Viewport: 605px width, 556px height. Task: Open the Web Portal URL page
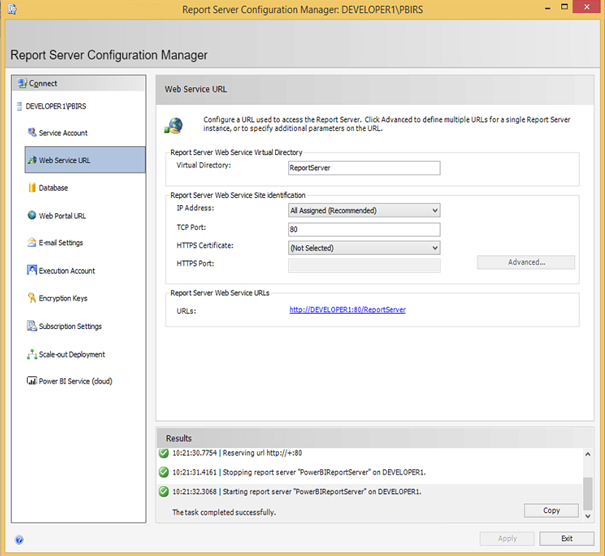tap(62, 216)
